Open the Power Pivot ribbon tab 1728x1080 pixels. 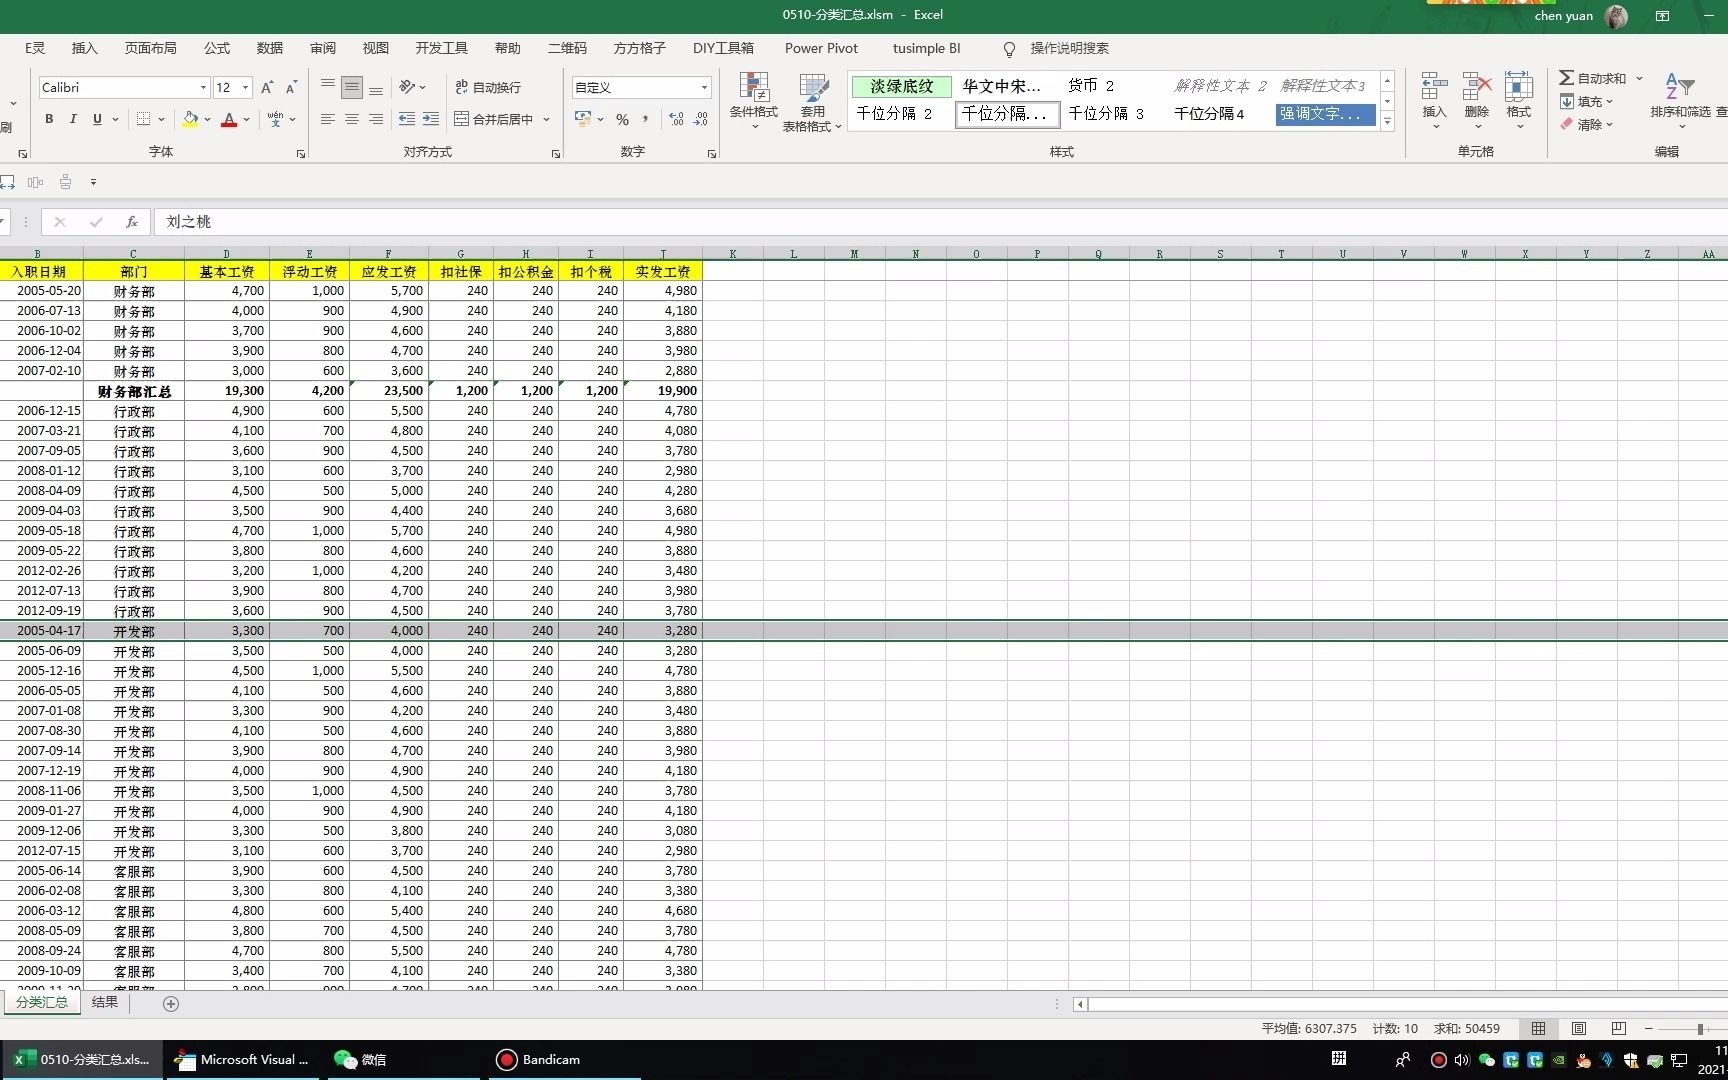click(821, 47)
